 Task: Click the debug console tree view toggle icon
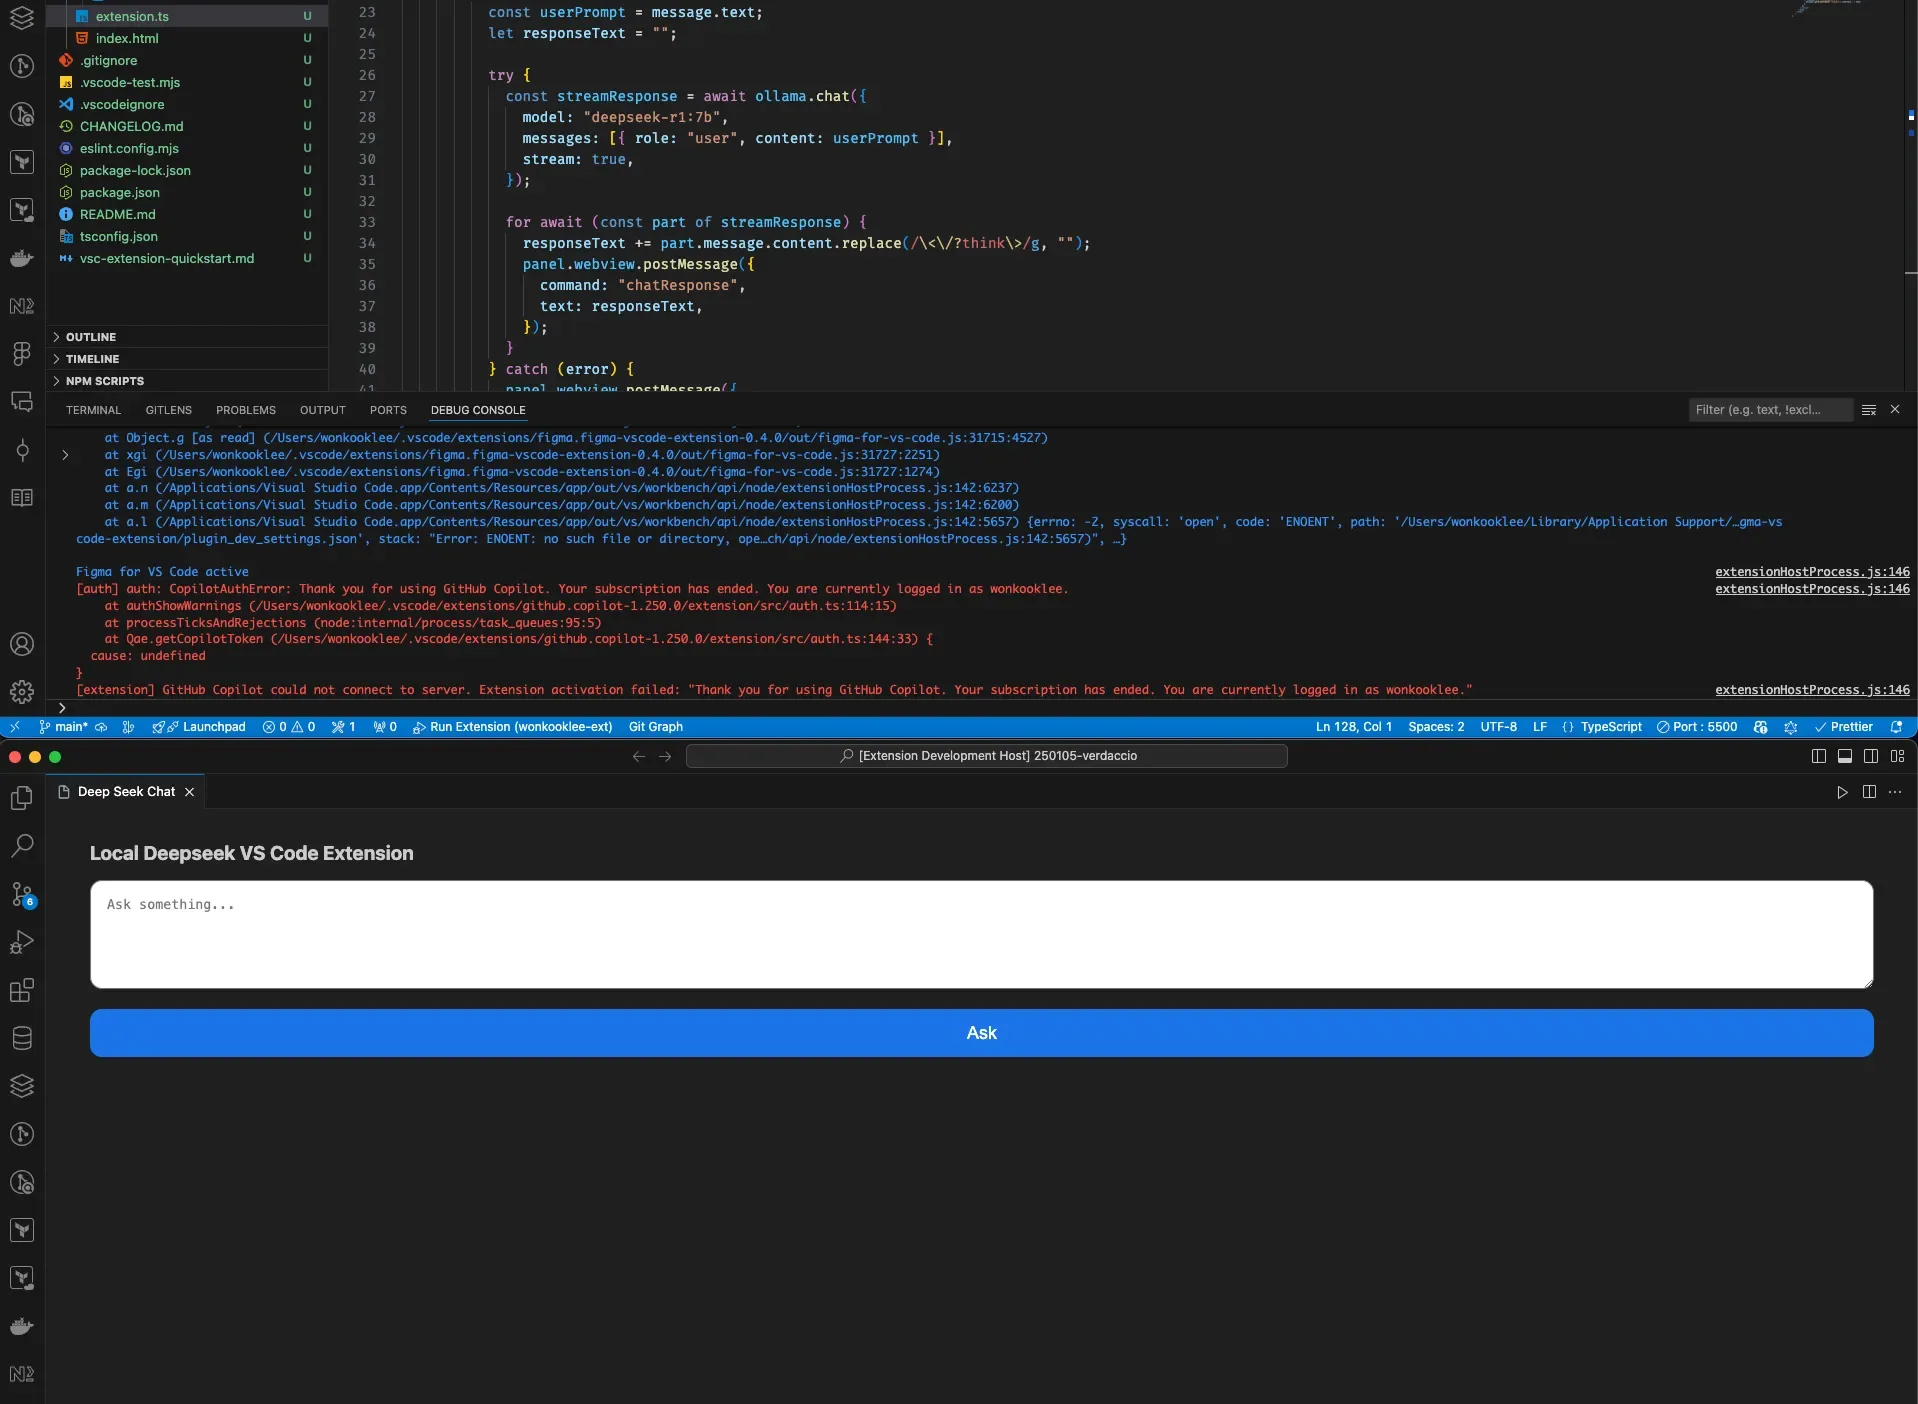point(1869,410)
